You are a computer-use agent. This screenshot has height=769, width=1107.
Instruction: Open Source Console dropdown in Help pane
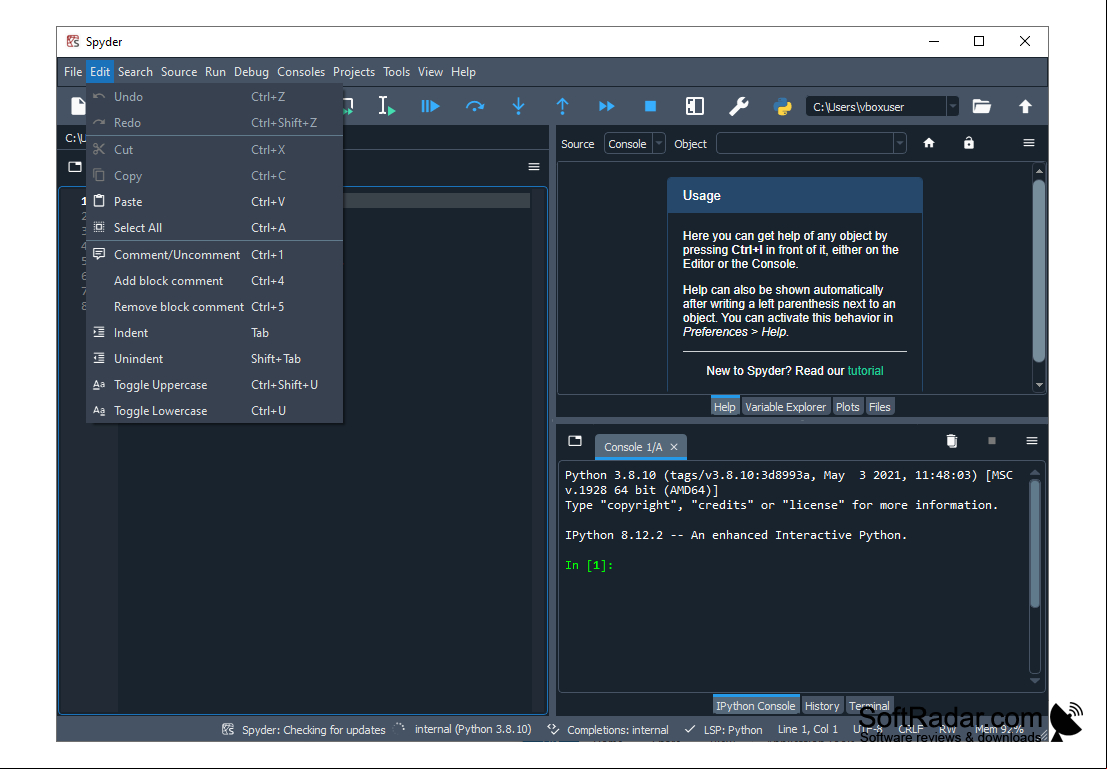click(634, 143)
